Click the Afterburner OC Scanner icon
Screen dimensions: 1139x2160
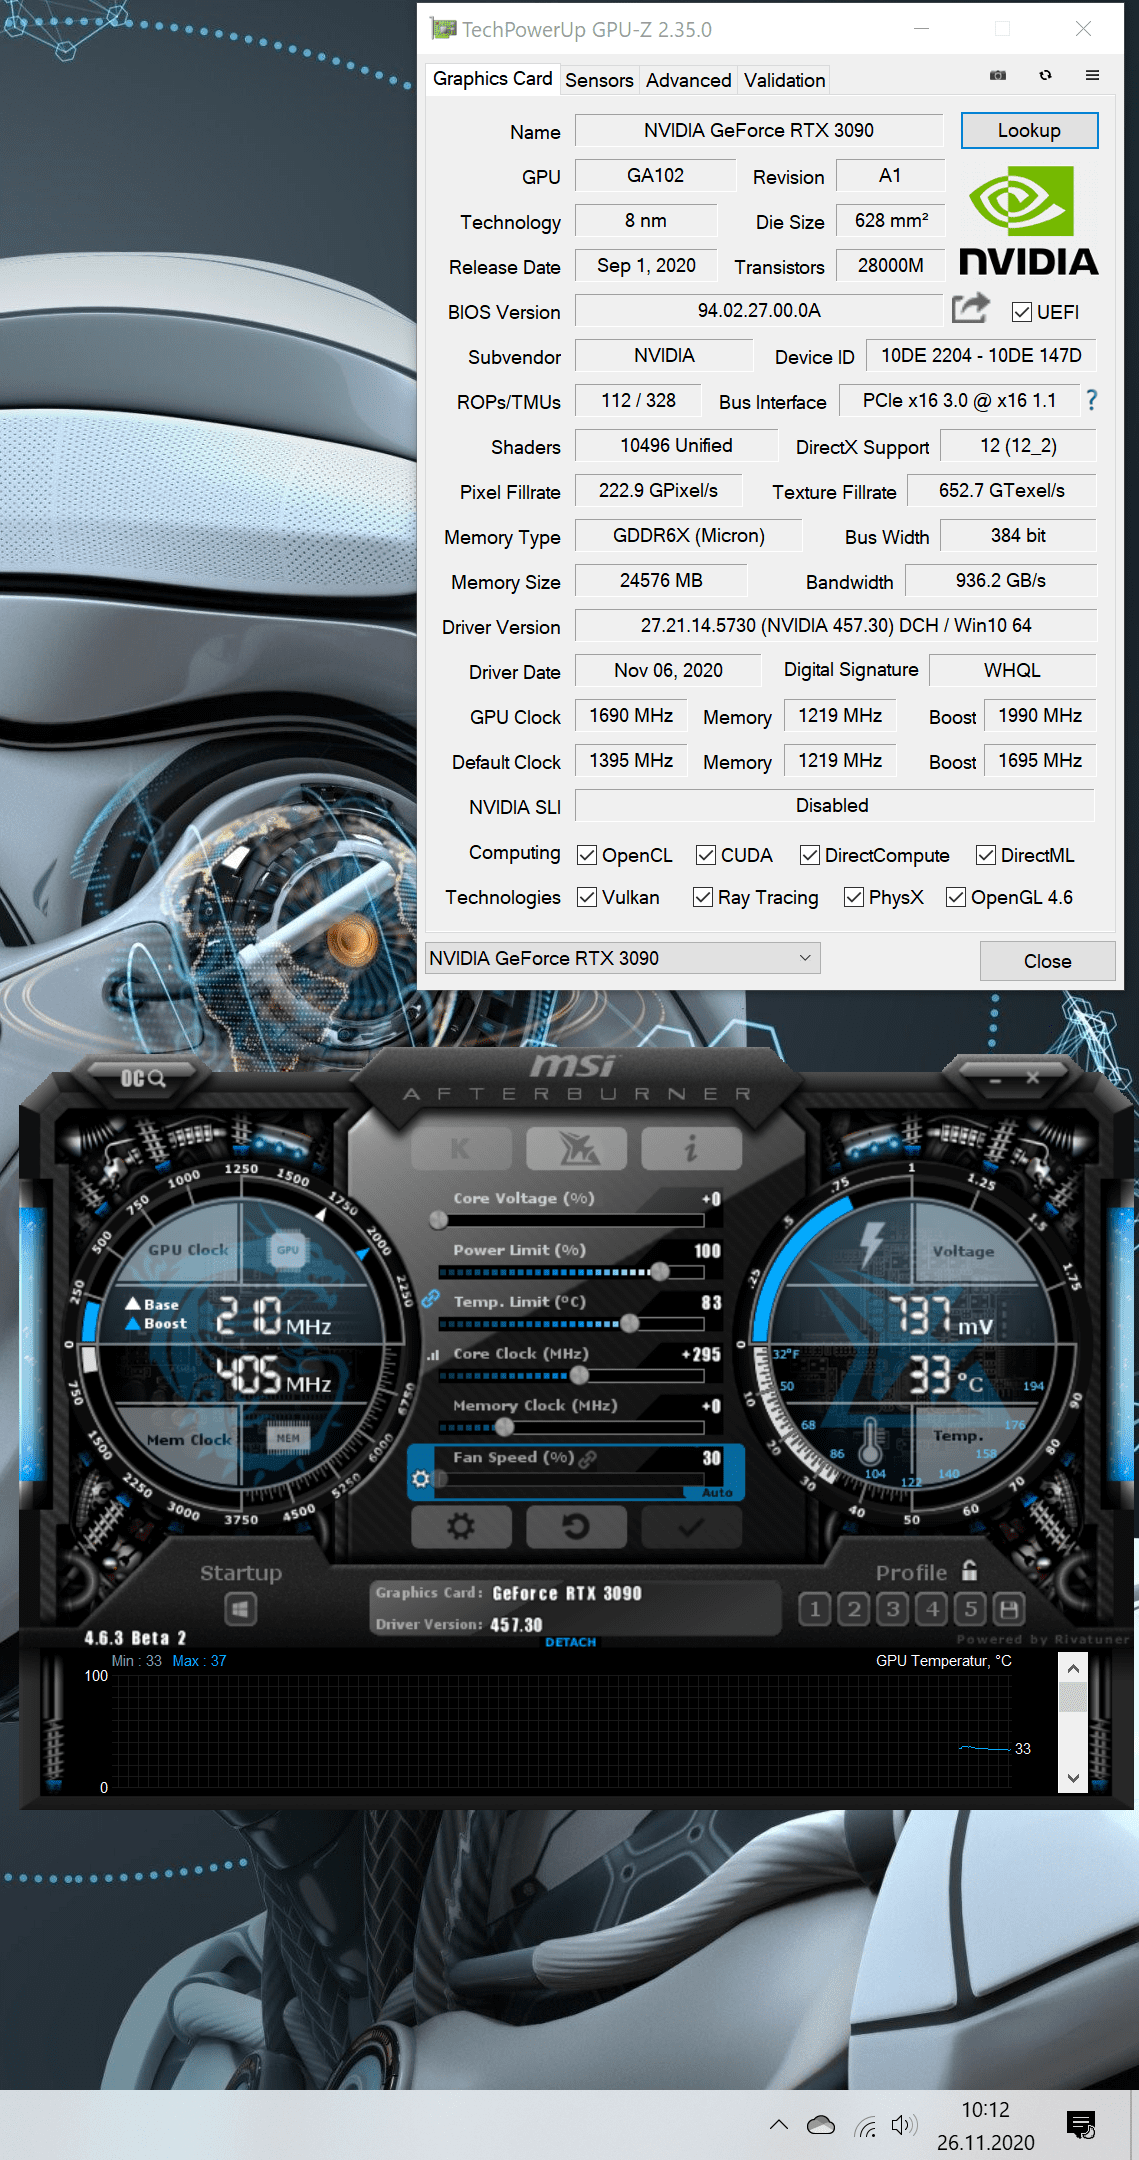tap(142, 1078)
